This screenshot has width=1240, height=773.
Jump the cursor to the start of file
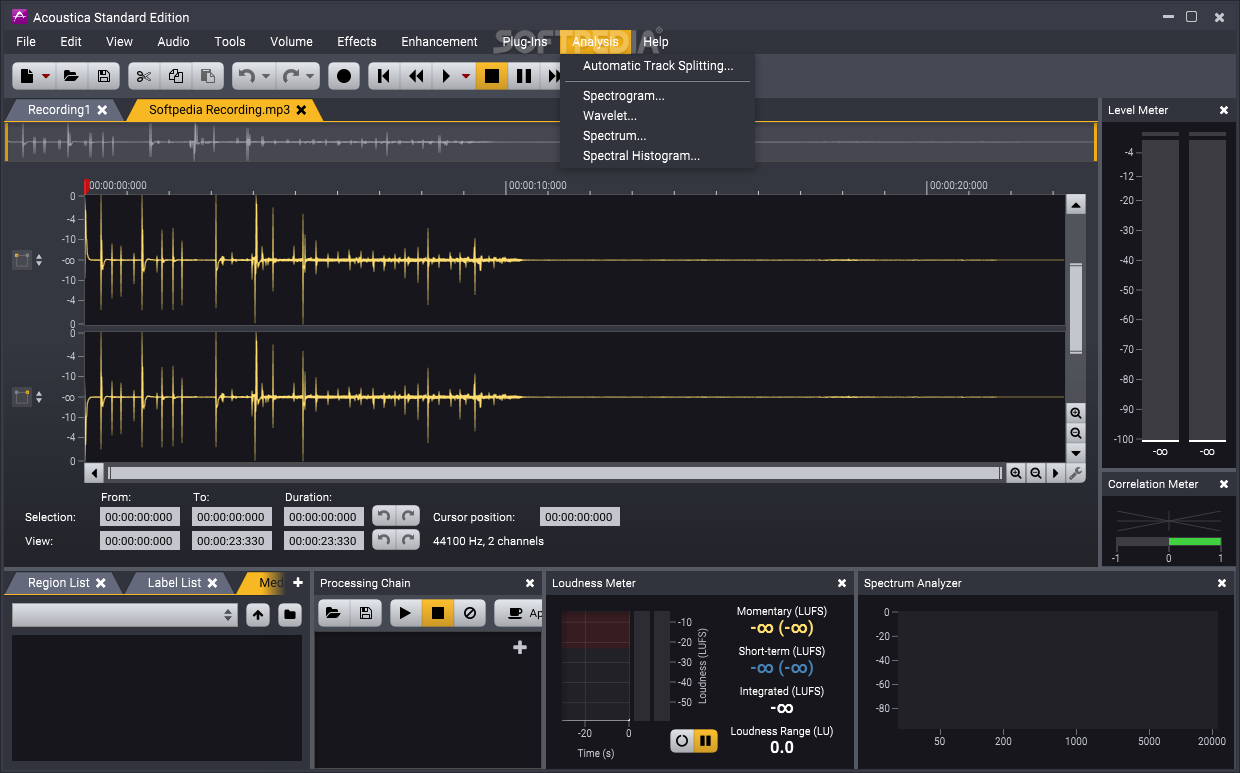tap(384, 76)
